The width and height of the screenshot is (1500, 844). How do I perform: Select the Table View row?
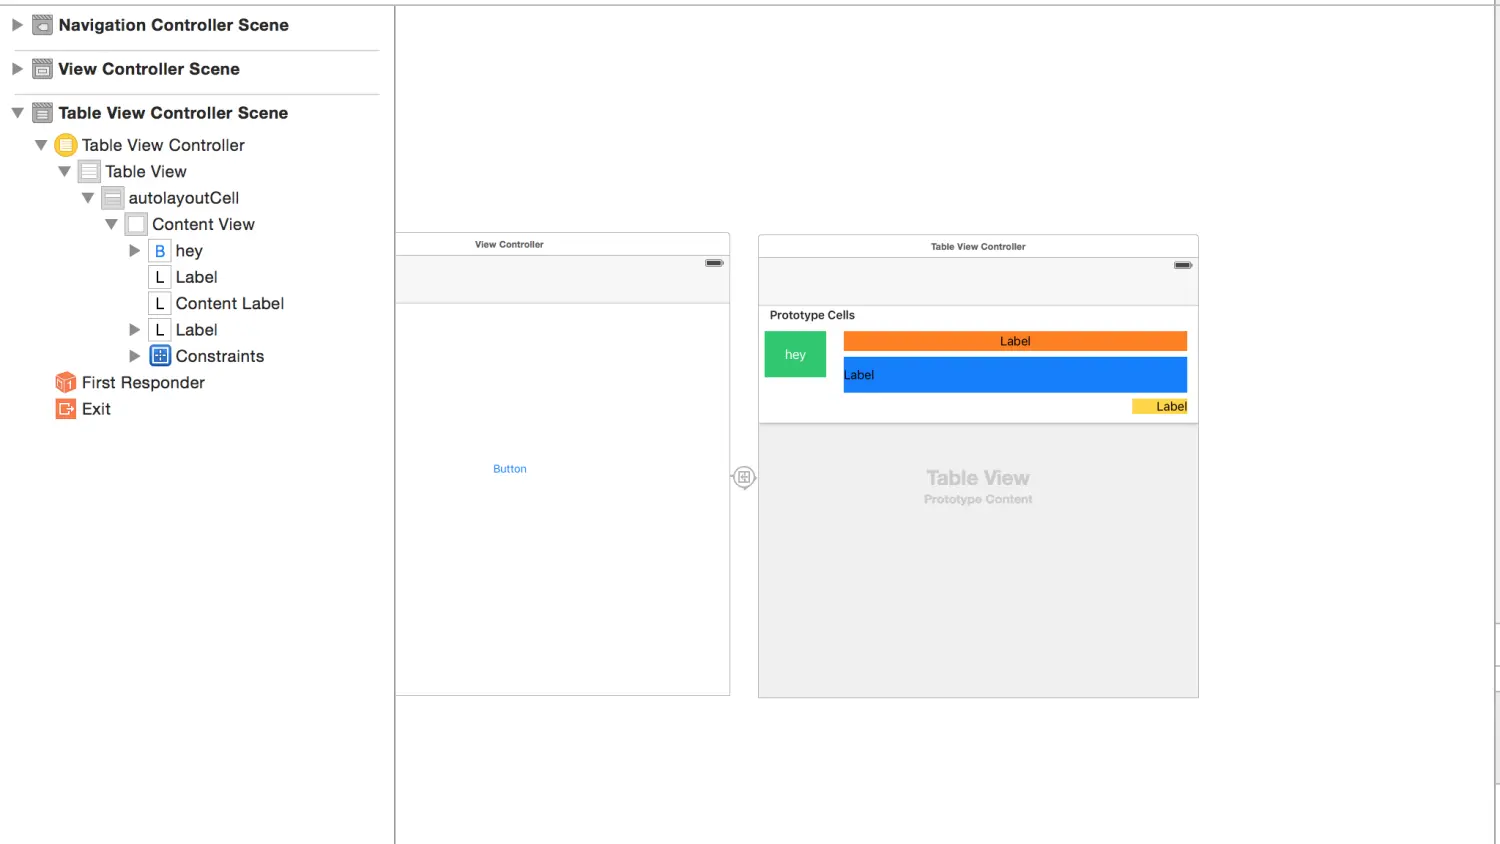146,172
